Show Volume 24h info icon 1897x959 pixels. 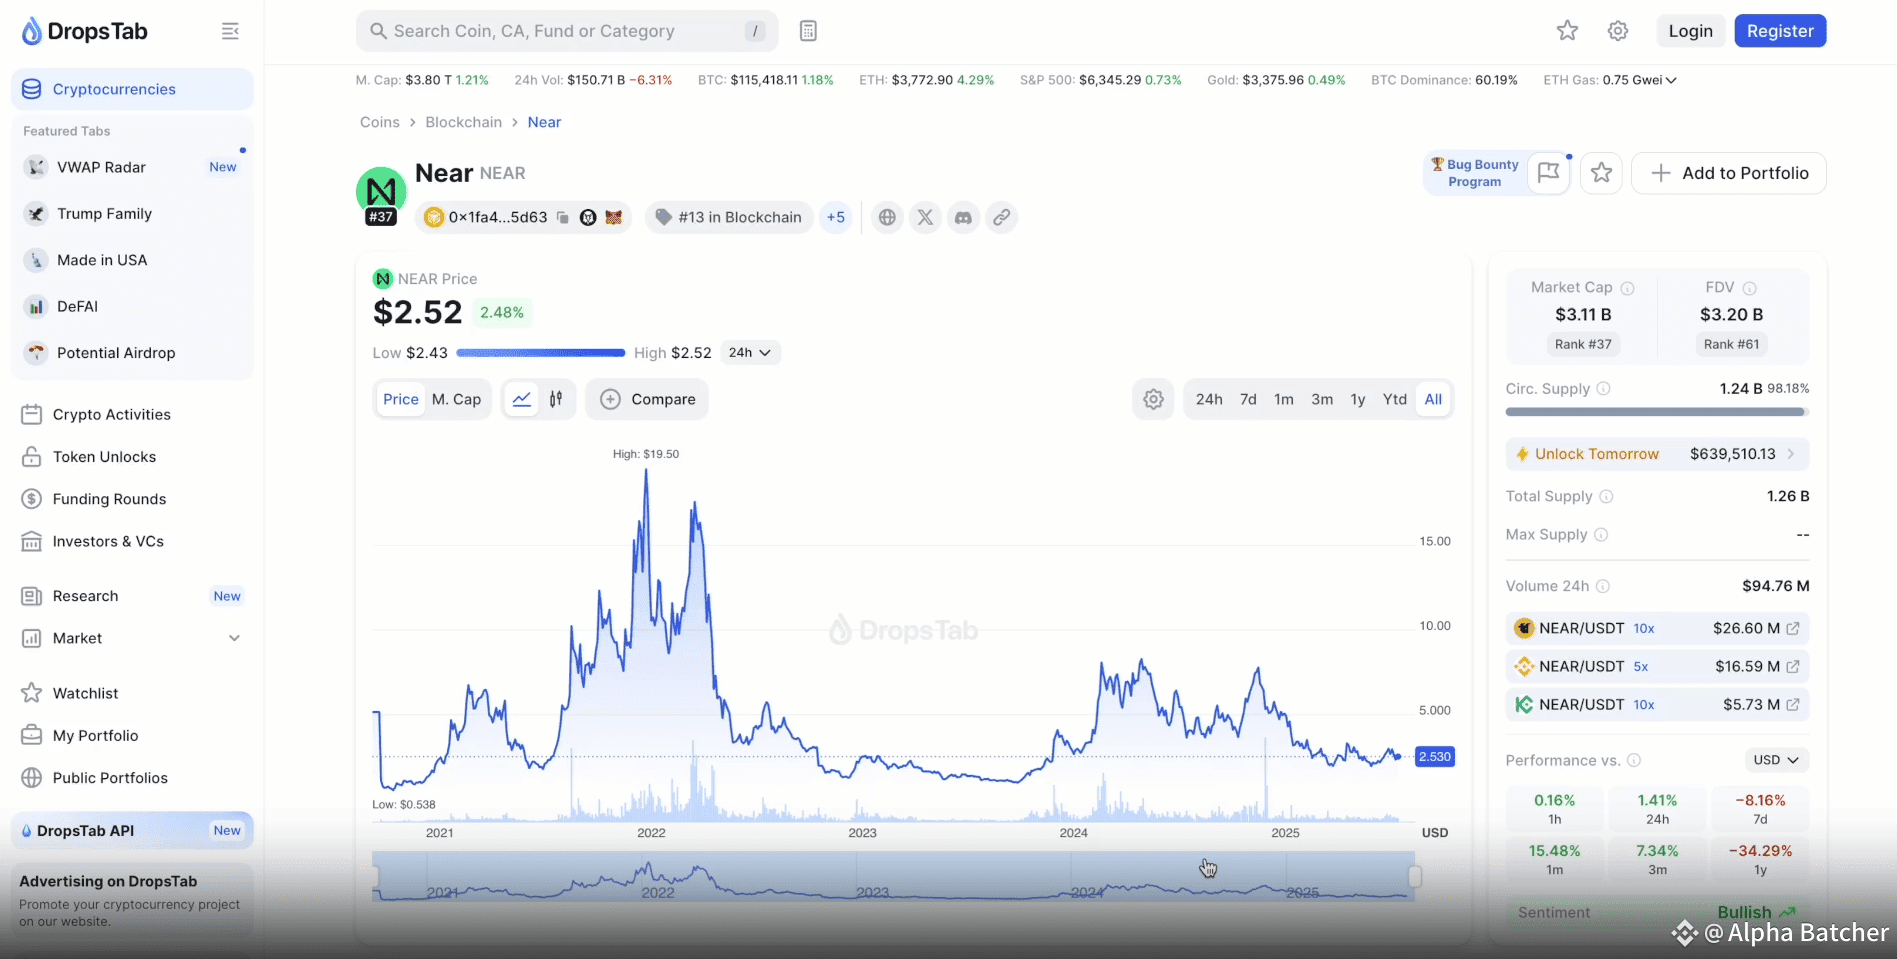pos(1602,586)
